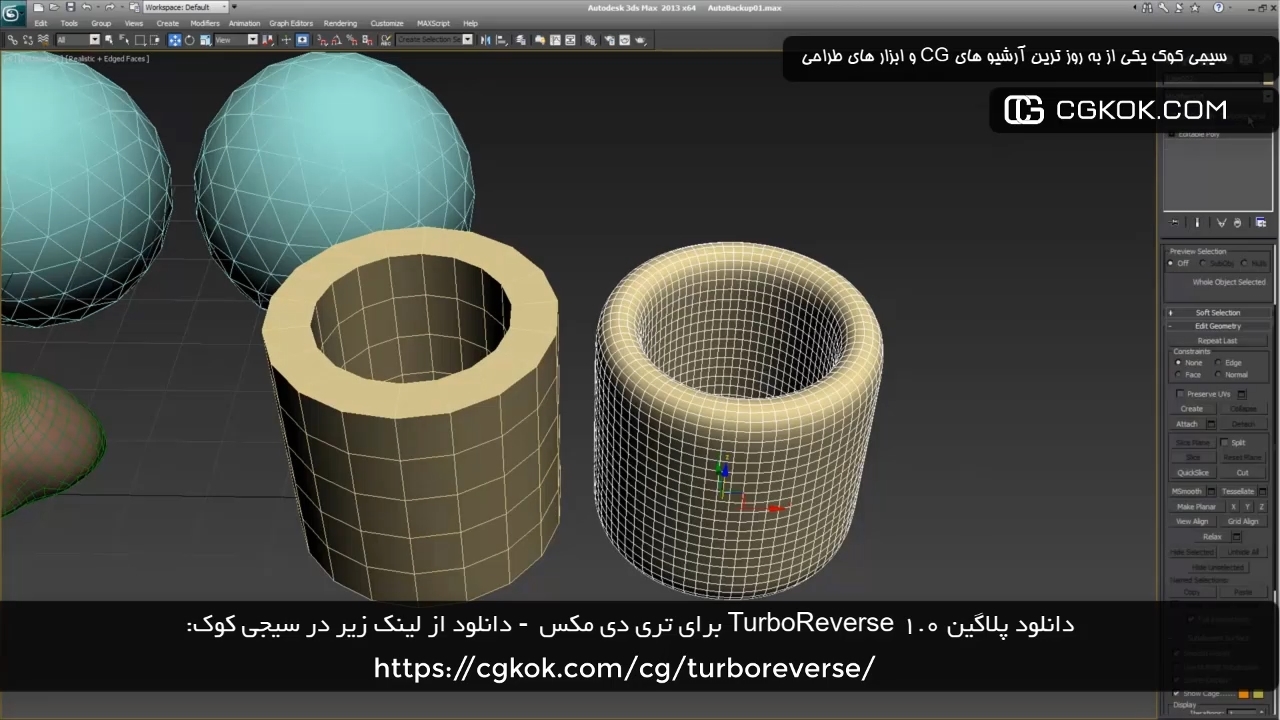Viewport: 1280px width, 720px height.
Task: Select the Edge constraint radio button
Action: 1218,363
